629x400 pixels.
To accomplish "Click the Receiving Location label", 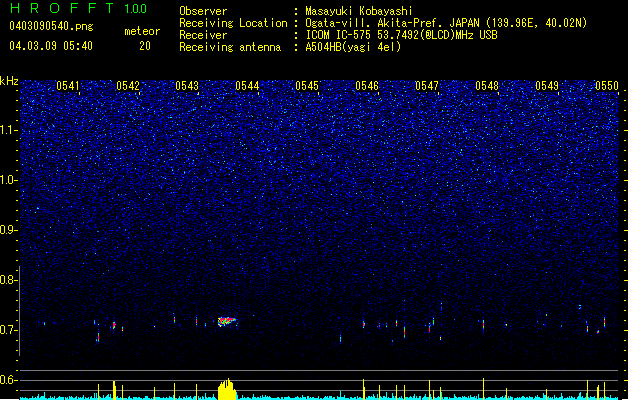I will click(233, 23).
